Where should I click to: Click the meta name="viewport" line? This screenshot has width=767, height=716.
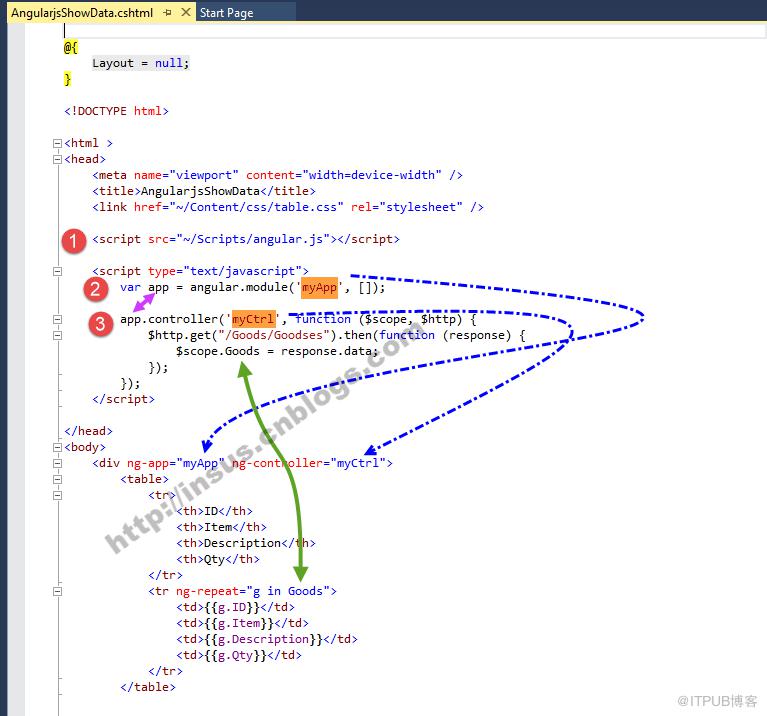(x=277, y=175)
